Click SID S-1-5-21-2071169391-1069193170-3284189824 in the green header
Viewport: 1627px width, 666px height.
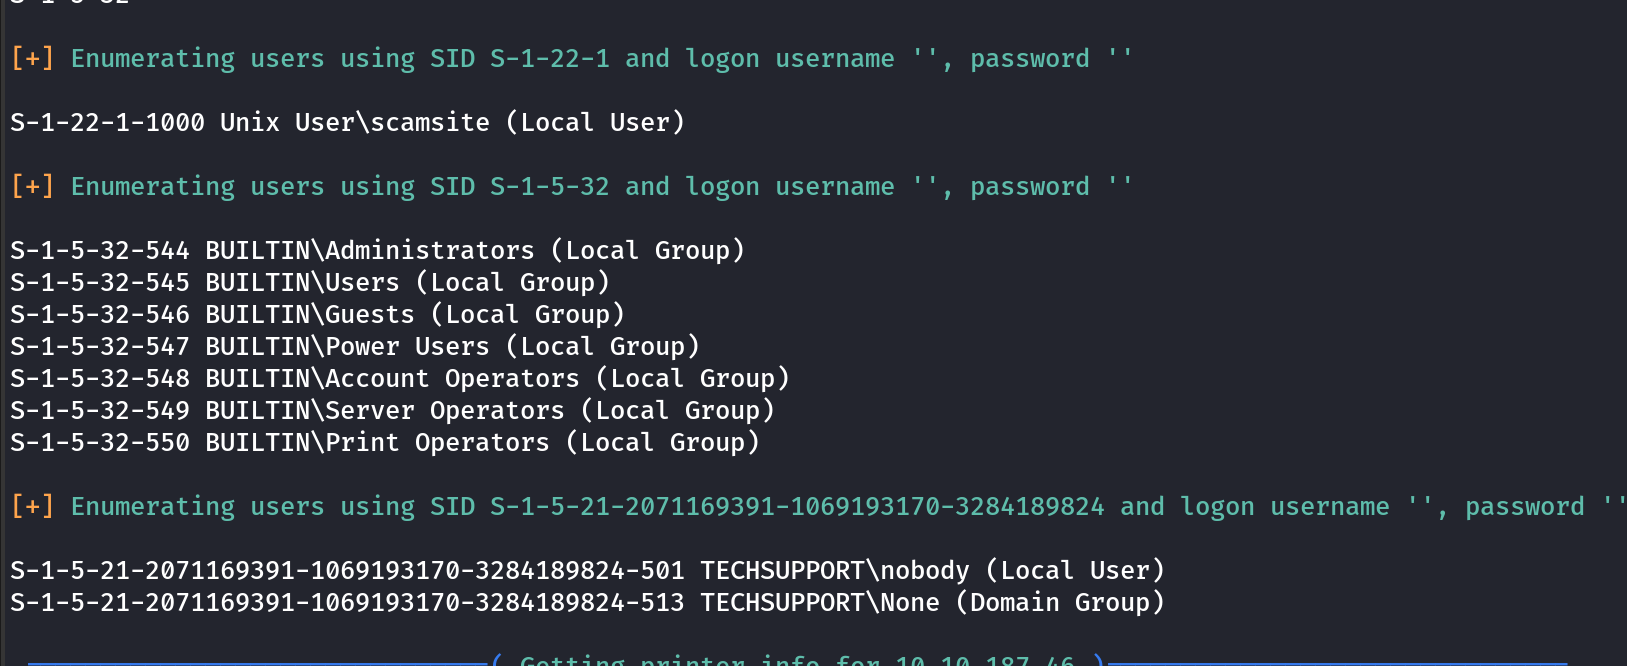[x=797, y=507]
